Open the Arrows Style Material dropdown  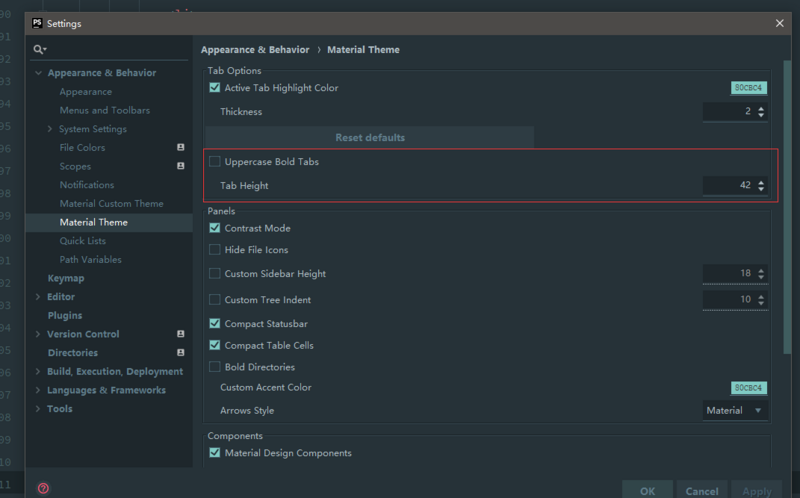[735, 410]
